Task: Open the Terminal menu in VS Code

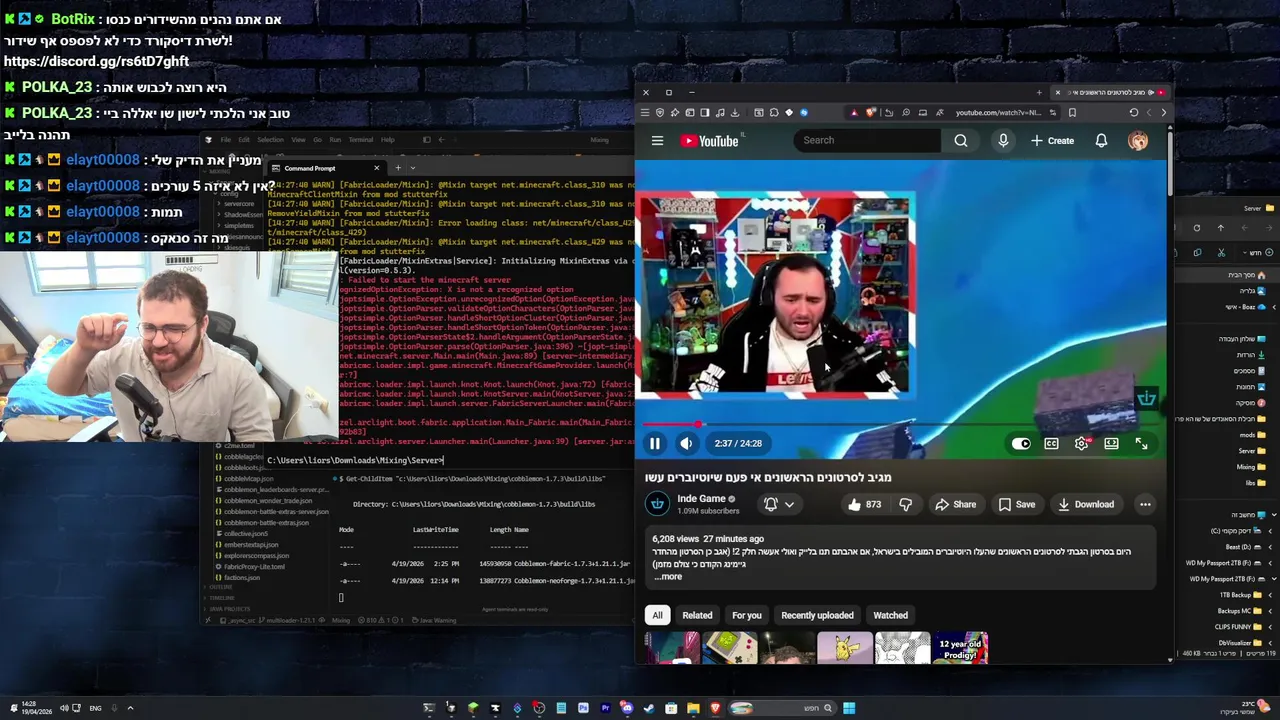Action: pos(361,140)
